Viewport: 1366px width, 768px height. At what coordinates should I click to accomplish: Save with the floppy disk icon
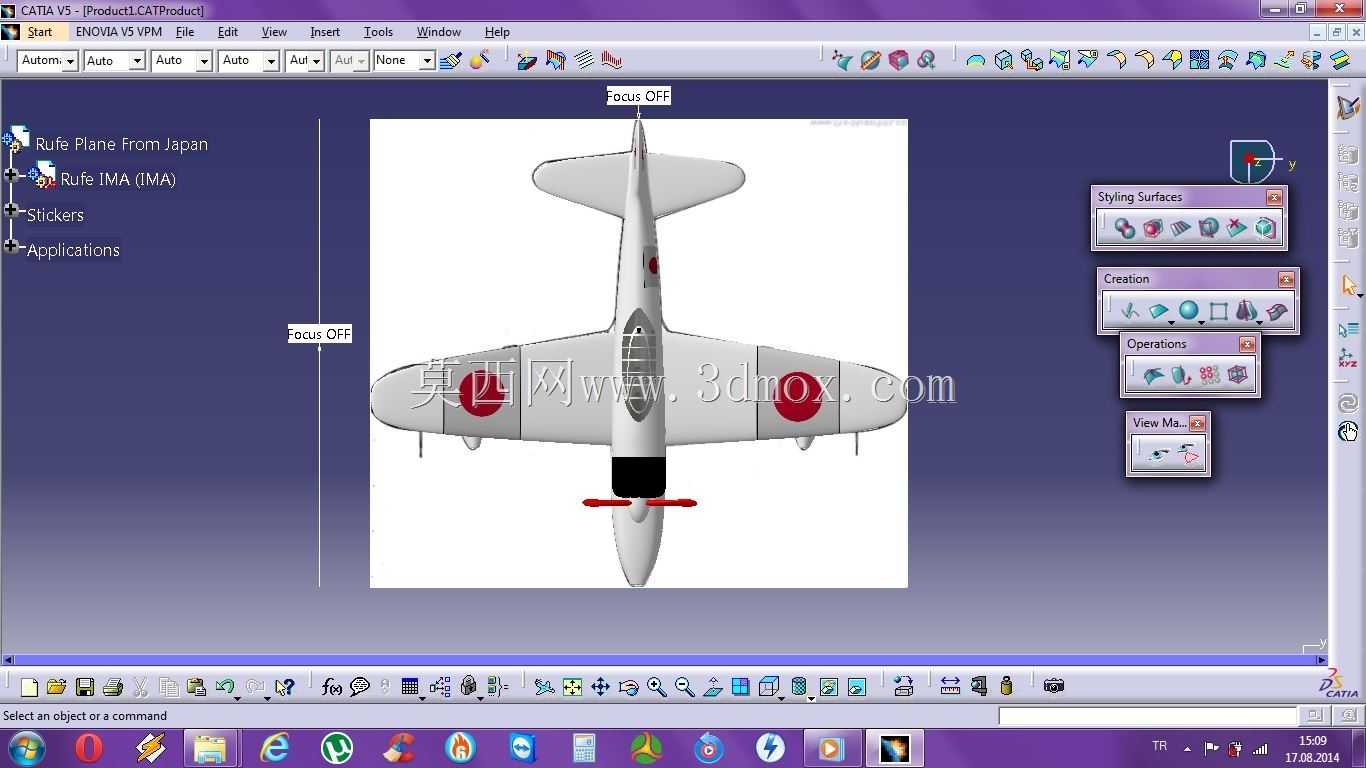pos(85,686)
